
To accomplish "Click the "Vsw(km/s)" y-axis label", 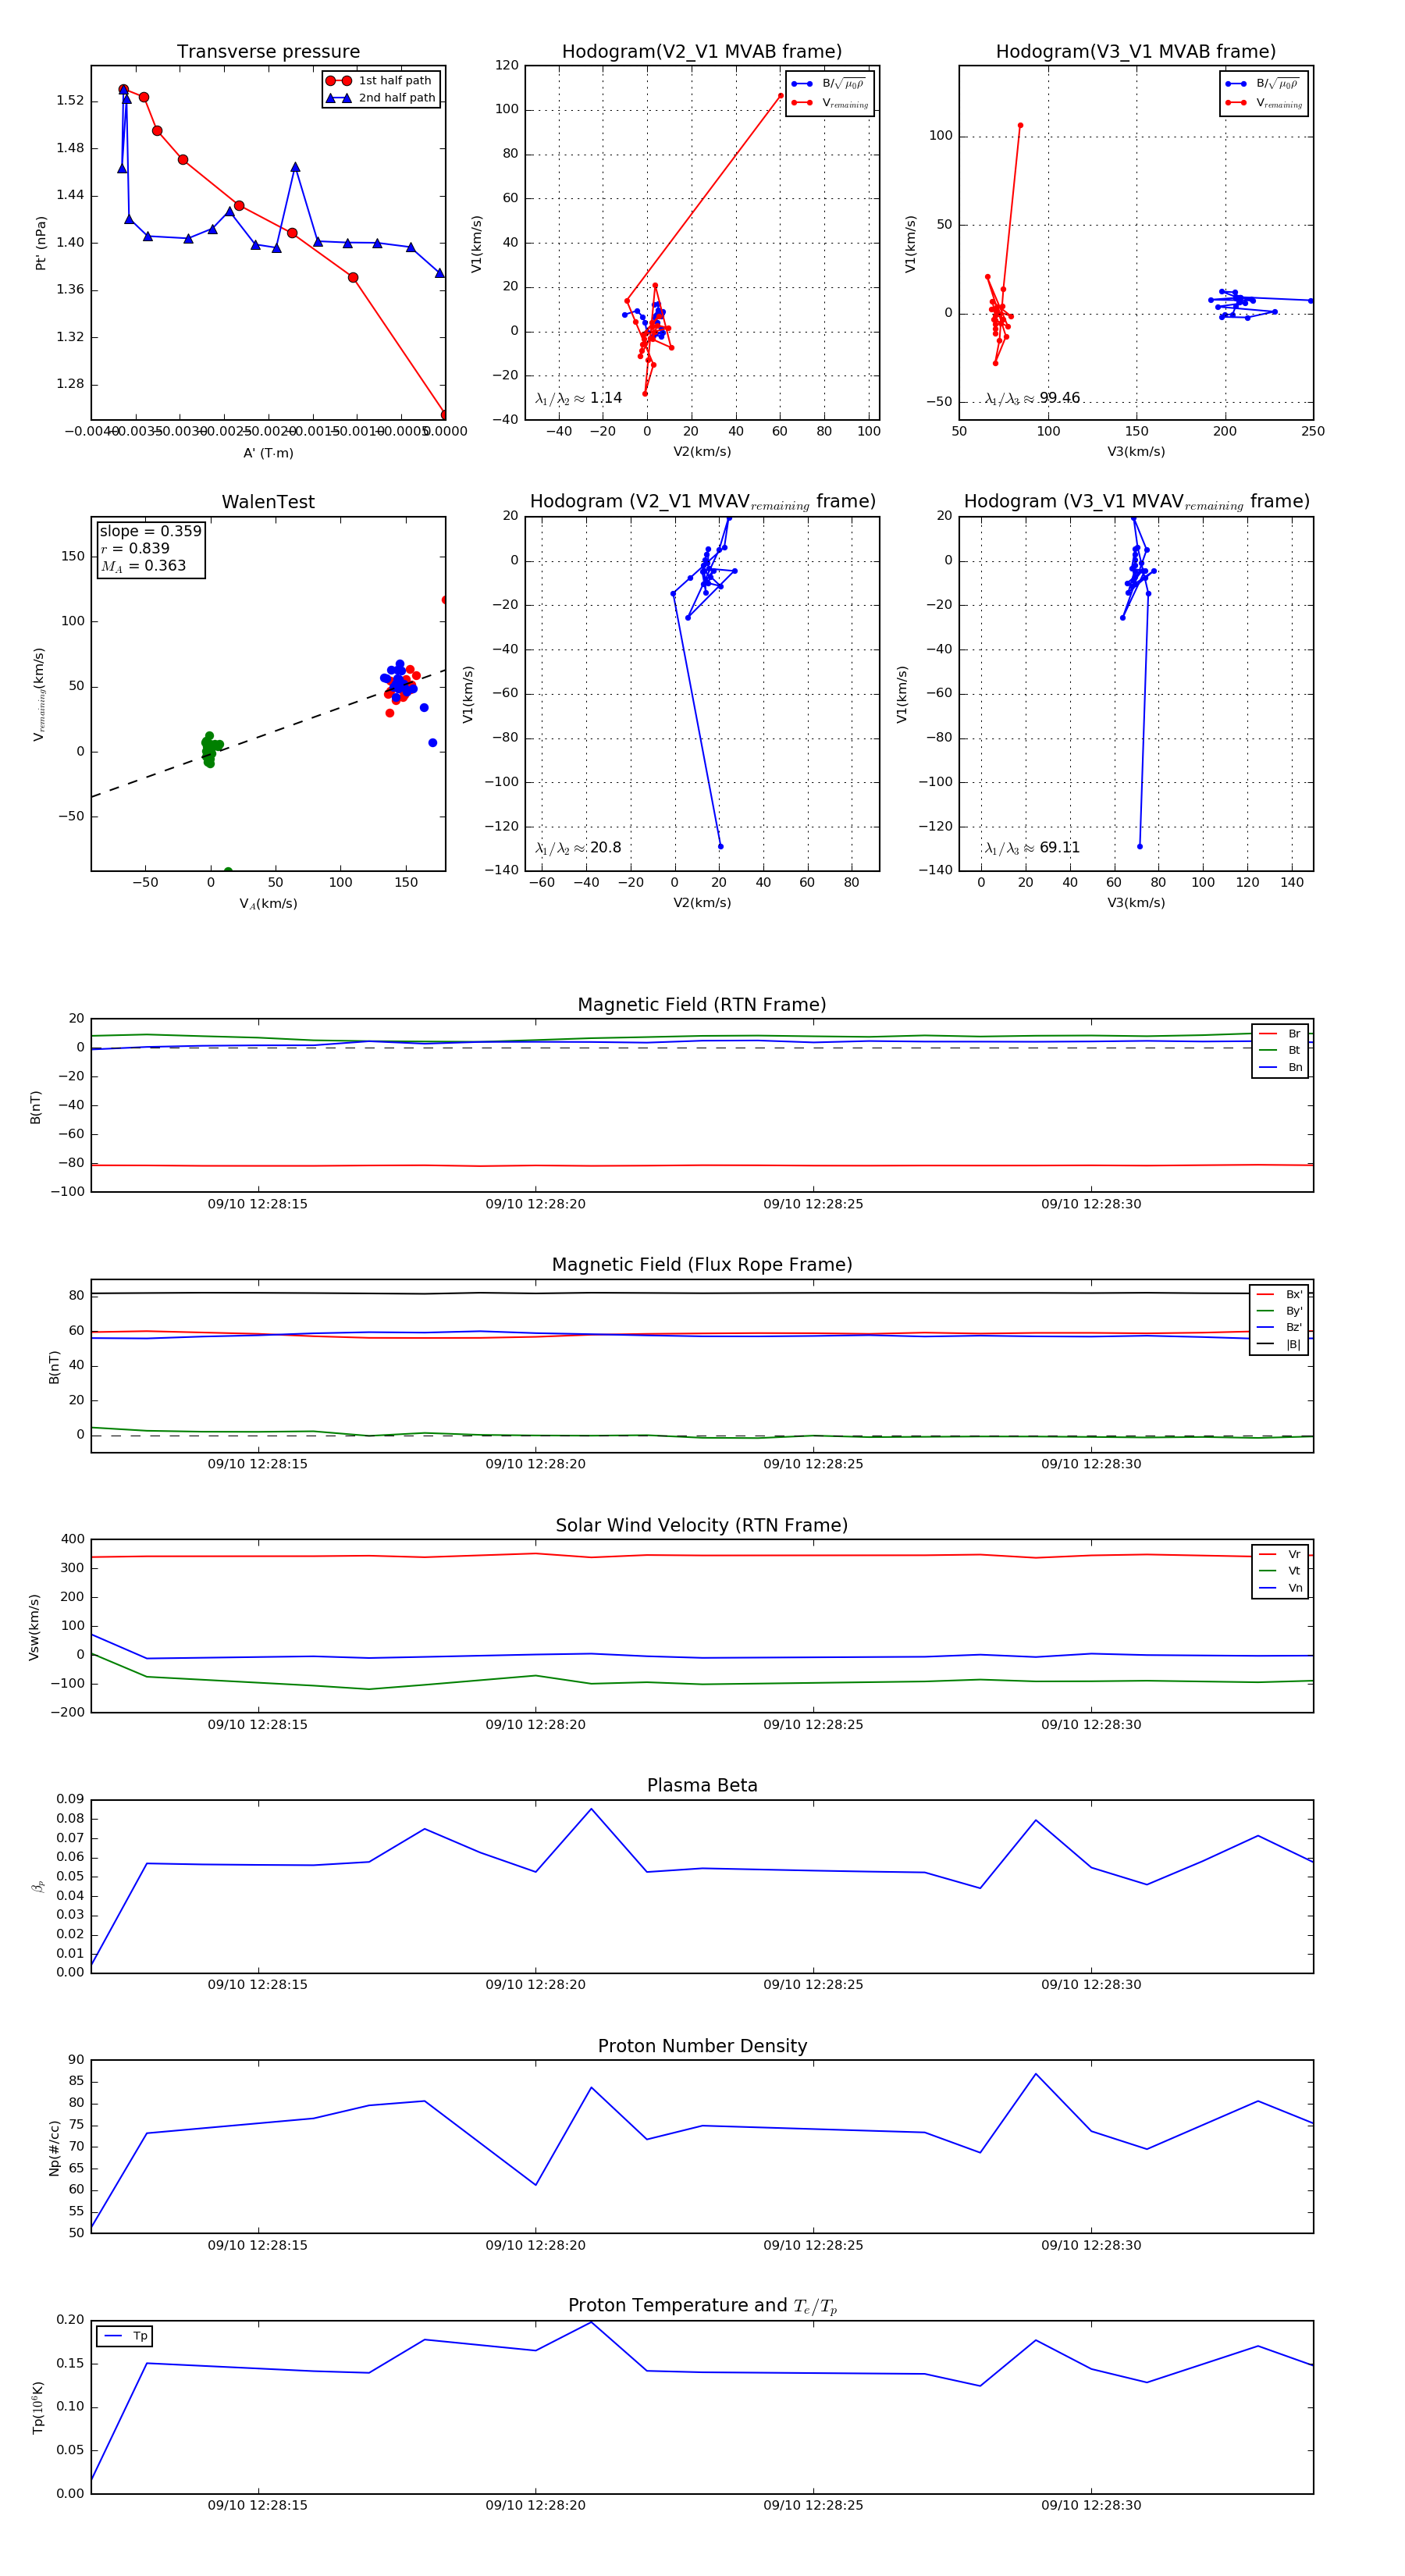I will click(34, 1627).
